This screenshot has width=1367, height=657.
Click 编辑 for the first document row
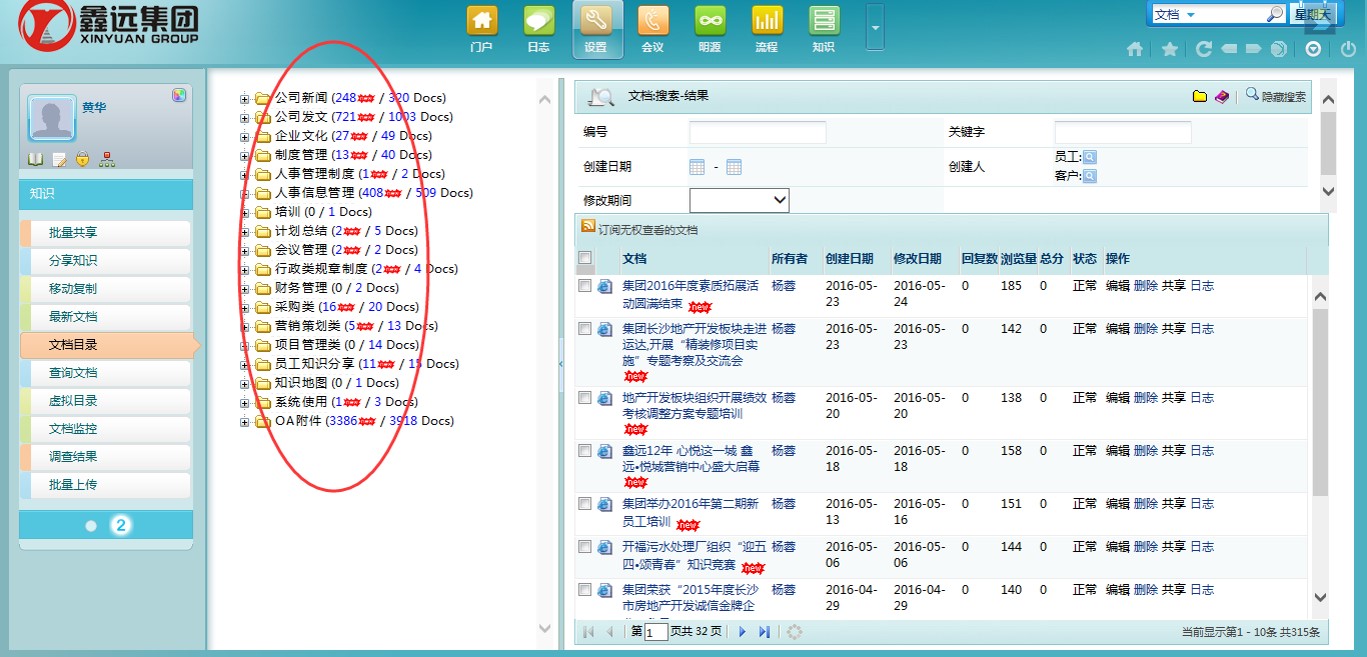pyautogui.click(x=1117, y=286)
